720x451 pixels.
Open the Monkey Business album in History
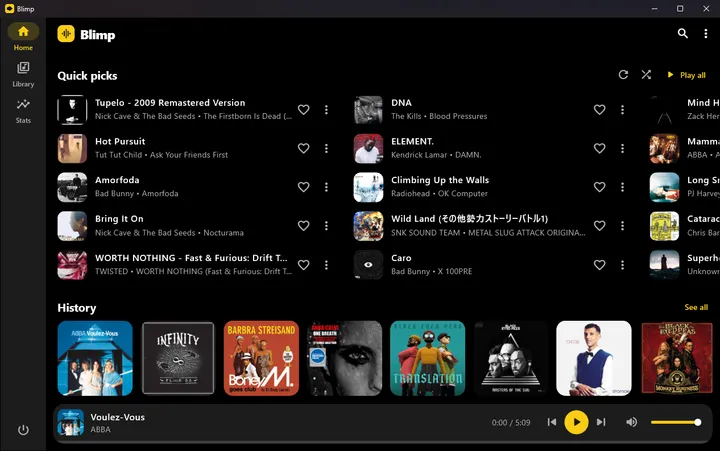click(x=677, y=358)
